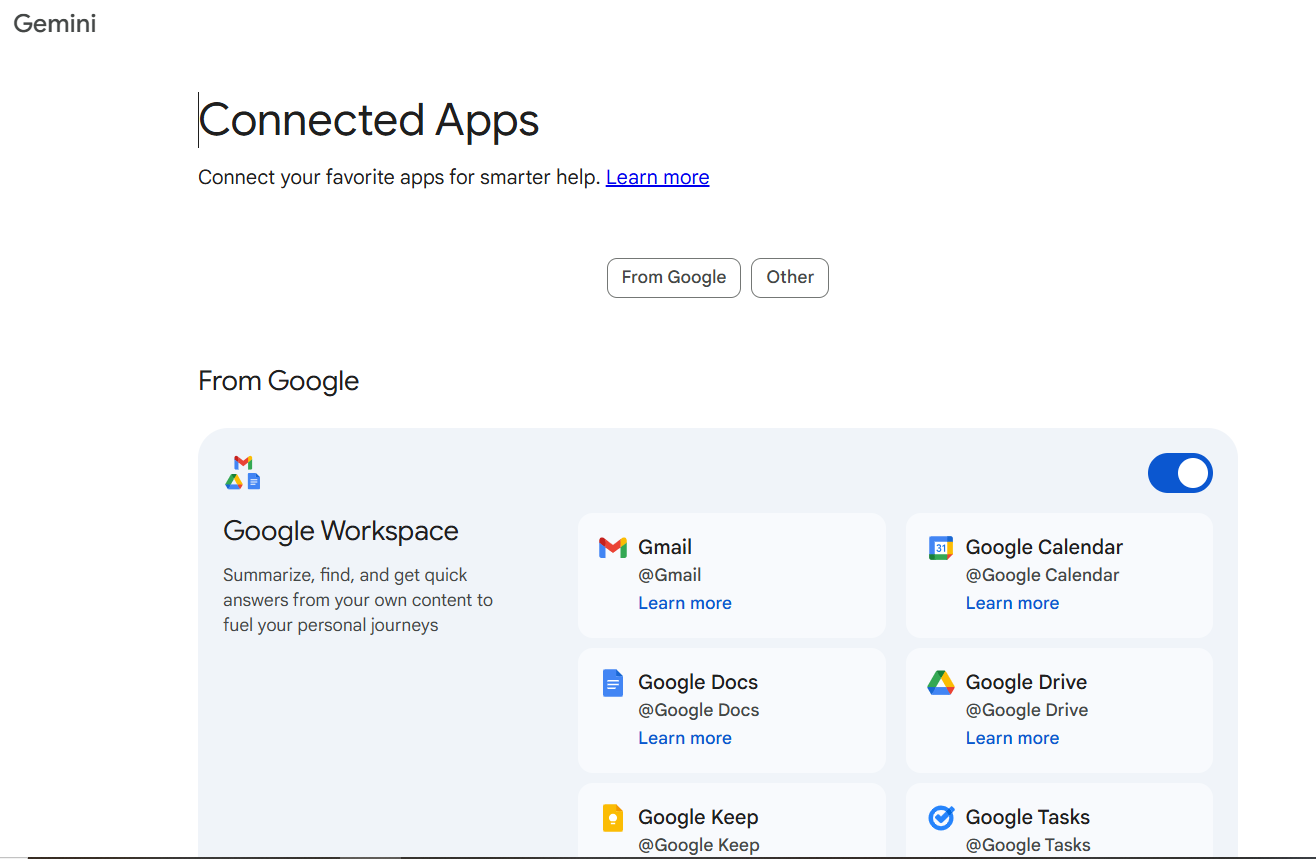Turn off the Google Workspace toggle
This screenshot has height=859, width=1316.
pos(1180,473)
